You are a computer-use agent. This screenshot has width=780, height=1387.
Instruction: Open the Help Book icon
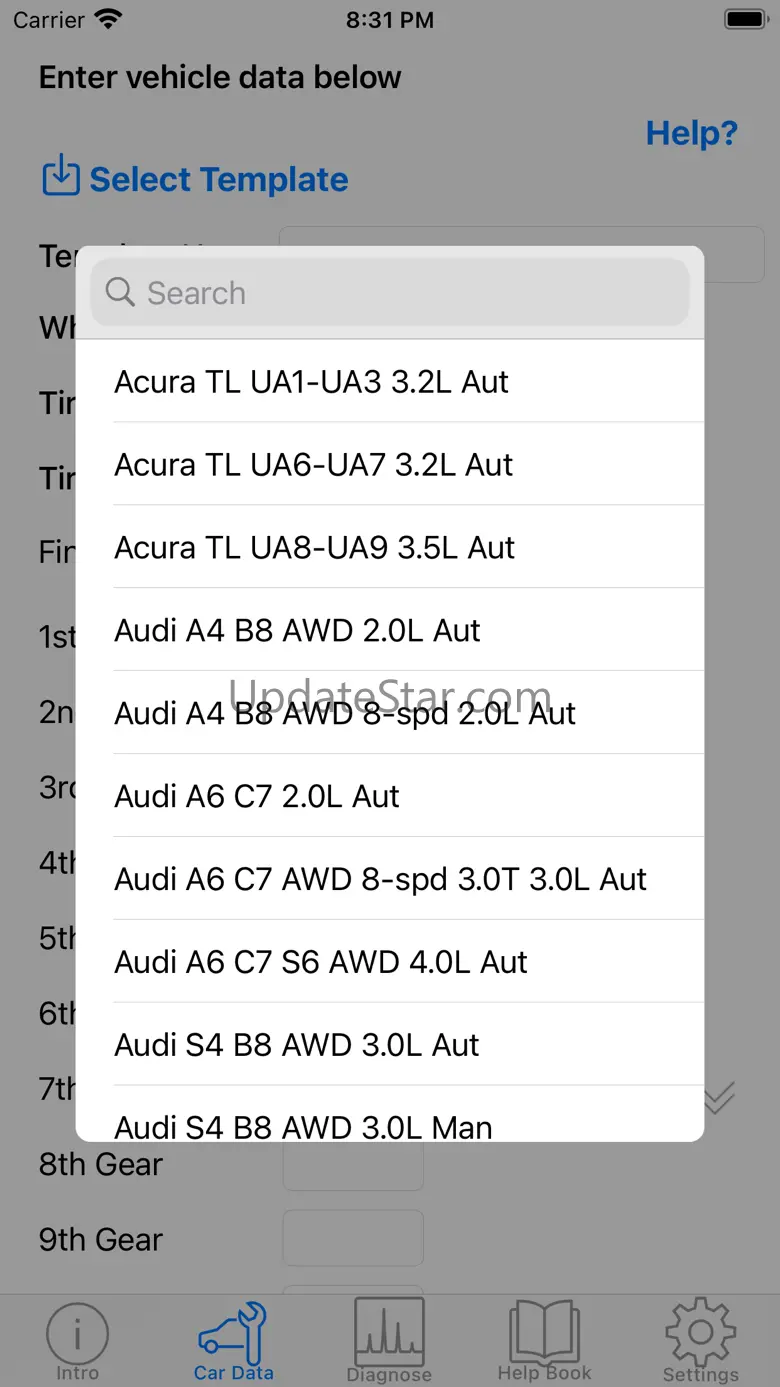[x=545, y=1333]
